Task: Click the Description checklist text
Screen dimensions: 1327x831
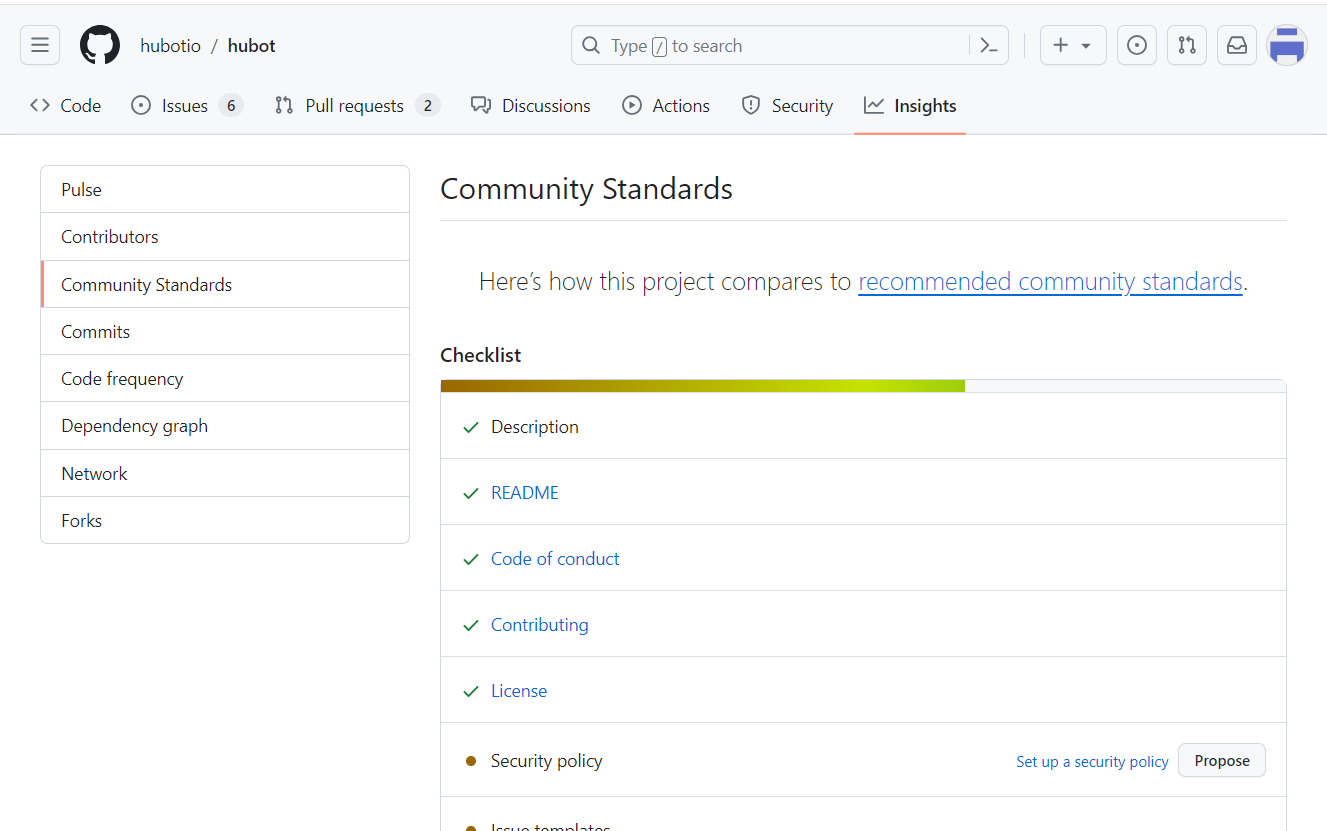Action: point(535,427)
